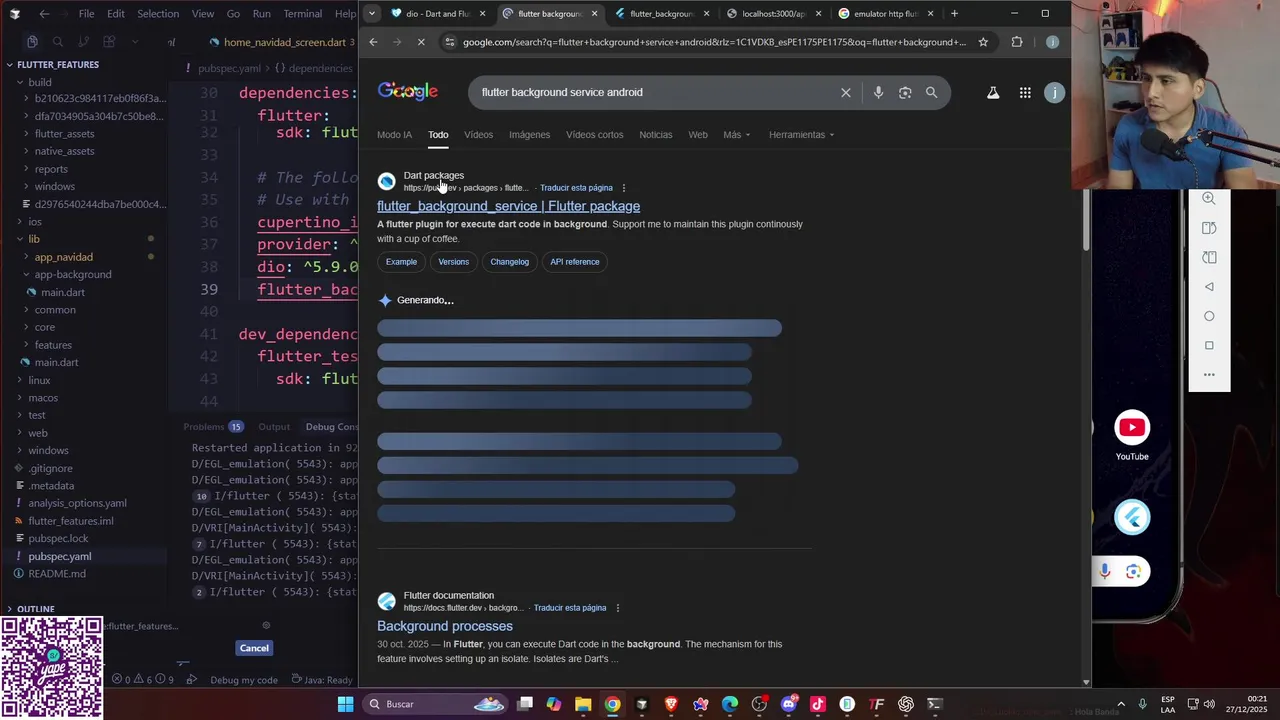Collapse the FLUTTER_FEATURES explorer section
This screenshot has width=1280, height=720.
point(57,64)
